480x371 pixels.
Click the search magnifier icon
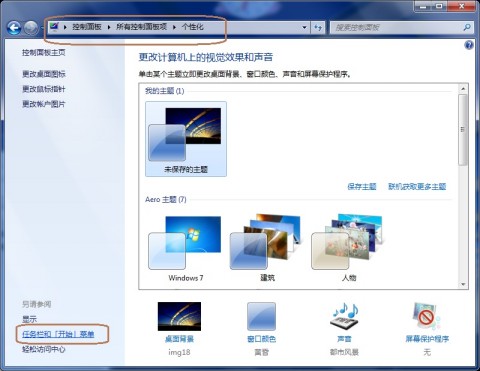point(467,27)
